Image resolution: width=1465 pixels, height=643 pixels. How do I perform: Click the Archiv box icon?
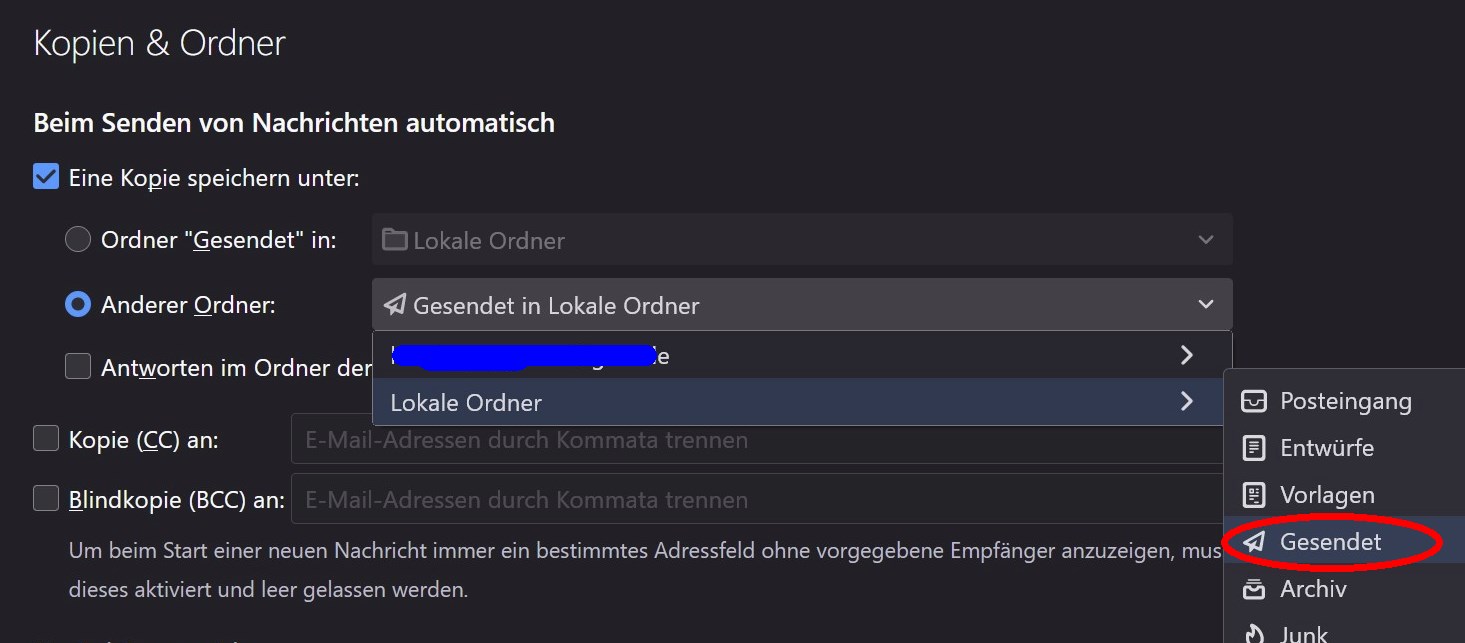tap(1254, 589)
